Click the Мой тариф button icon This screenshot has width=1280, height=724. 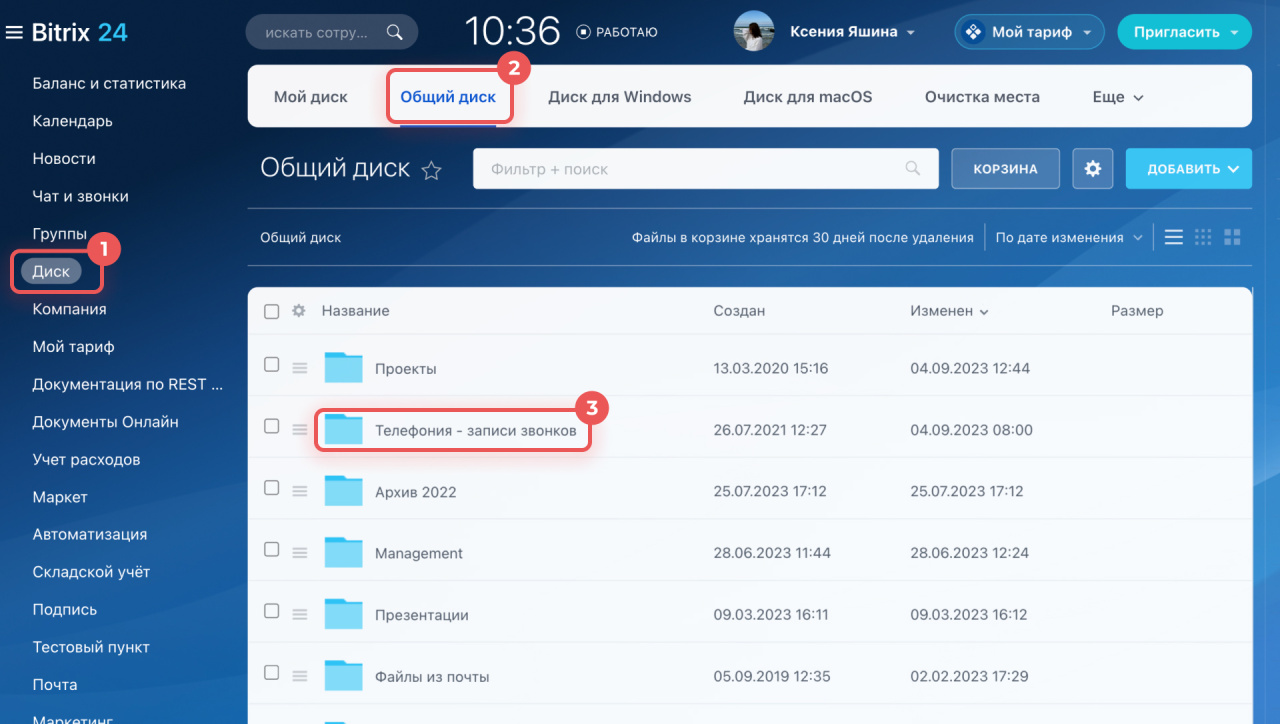pyautogui.click(x=972, y=32)
